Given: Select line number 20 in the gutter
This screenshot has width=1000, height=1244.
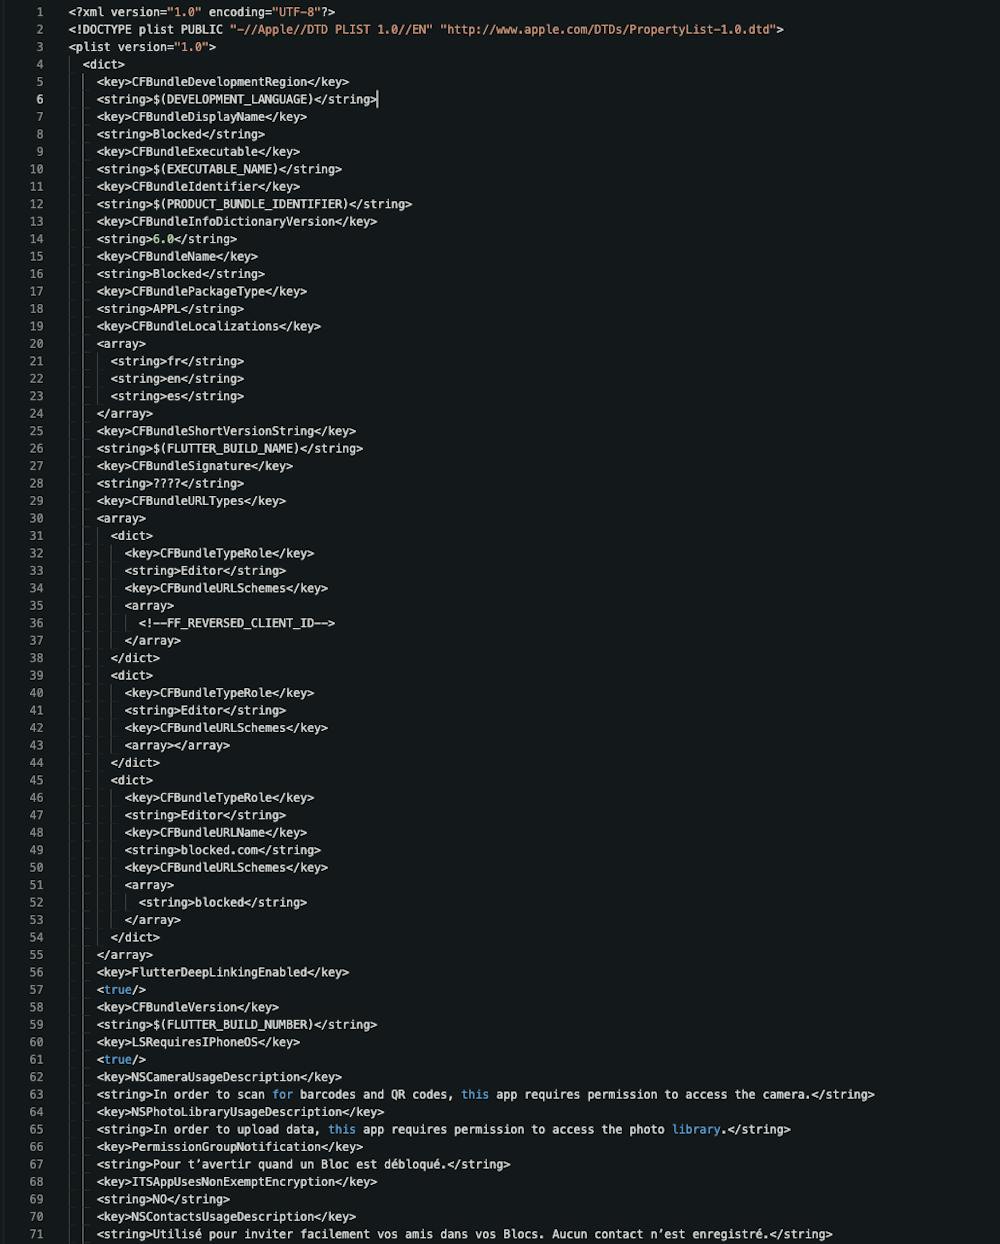Looking at the screenshot, I should coord(37,344).
